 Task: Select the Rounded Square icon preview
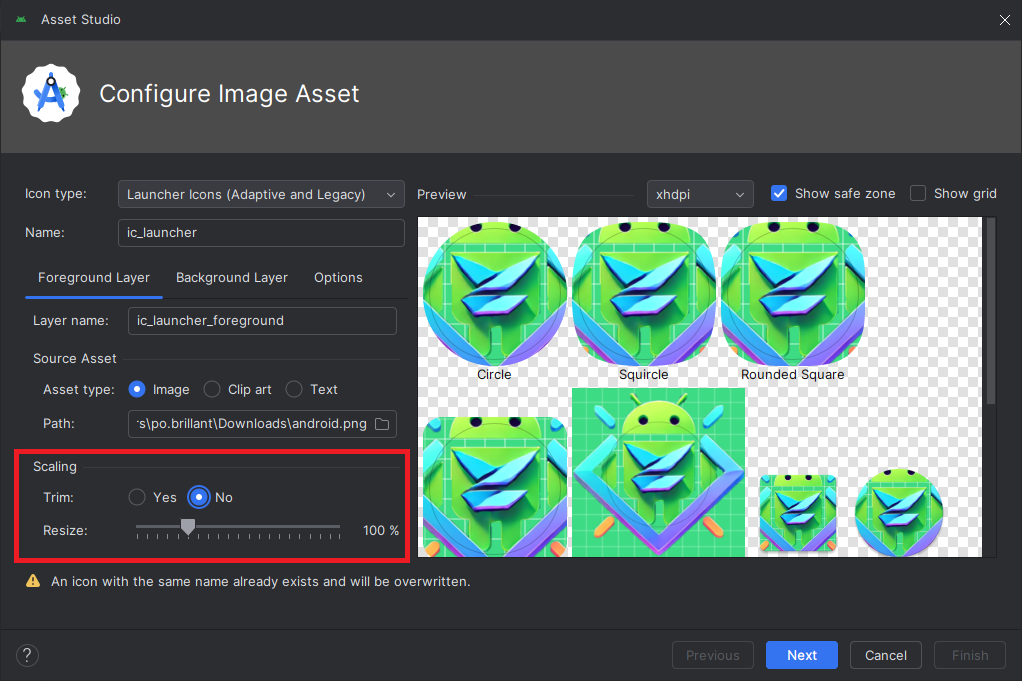793,293
